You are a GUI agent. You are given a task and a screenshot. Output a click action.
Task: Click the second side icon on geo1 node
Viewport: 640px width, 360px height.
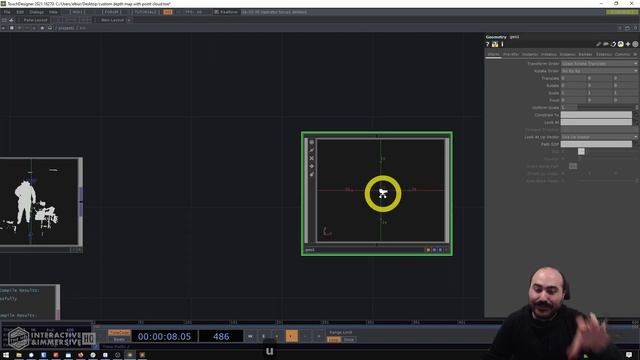[312, 150]
